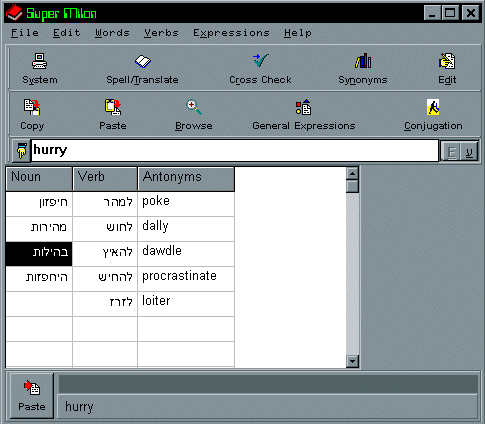Click the Super Milon red book title icon
This screenshot has height=424, width=485.
click(14, 13)
